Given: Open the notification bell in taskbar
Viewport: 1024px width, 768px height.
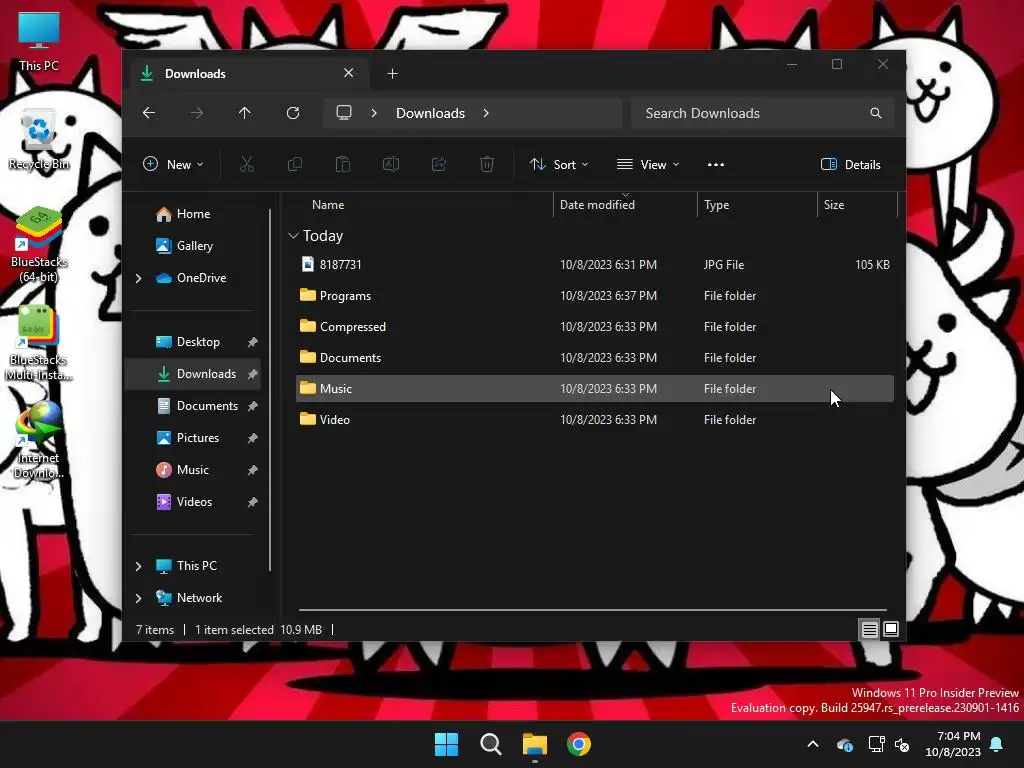Looking at the screenshot, I should coord(997,744).
